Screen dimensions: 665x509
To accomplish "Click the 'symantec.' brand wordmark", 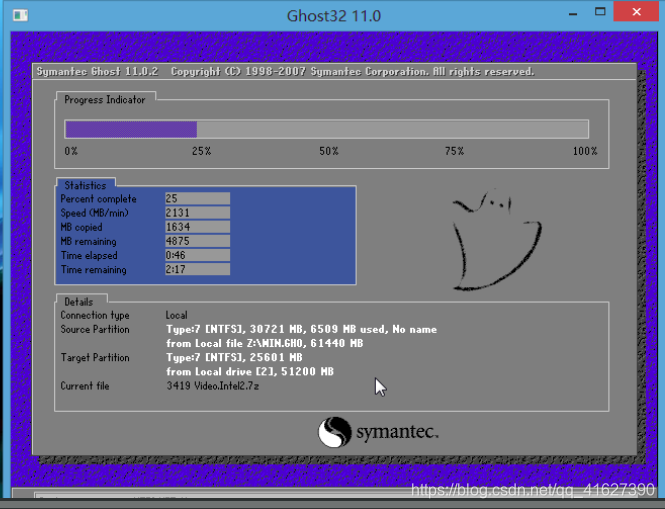I will click(x=397, y=432).
